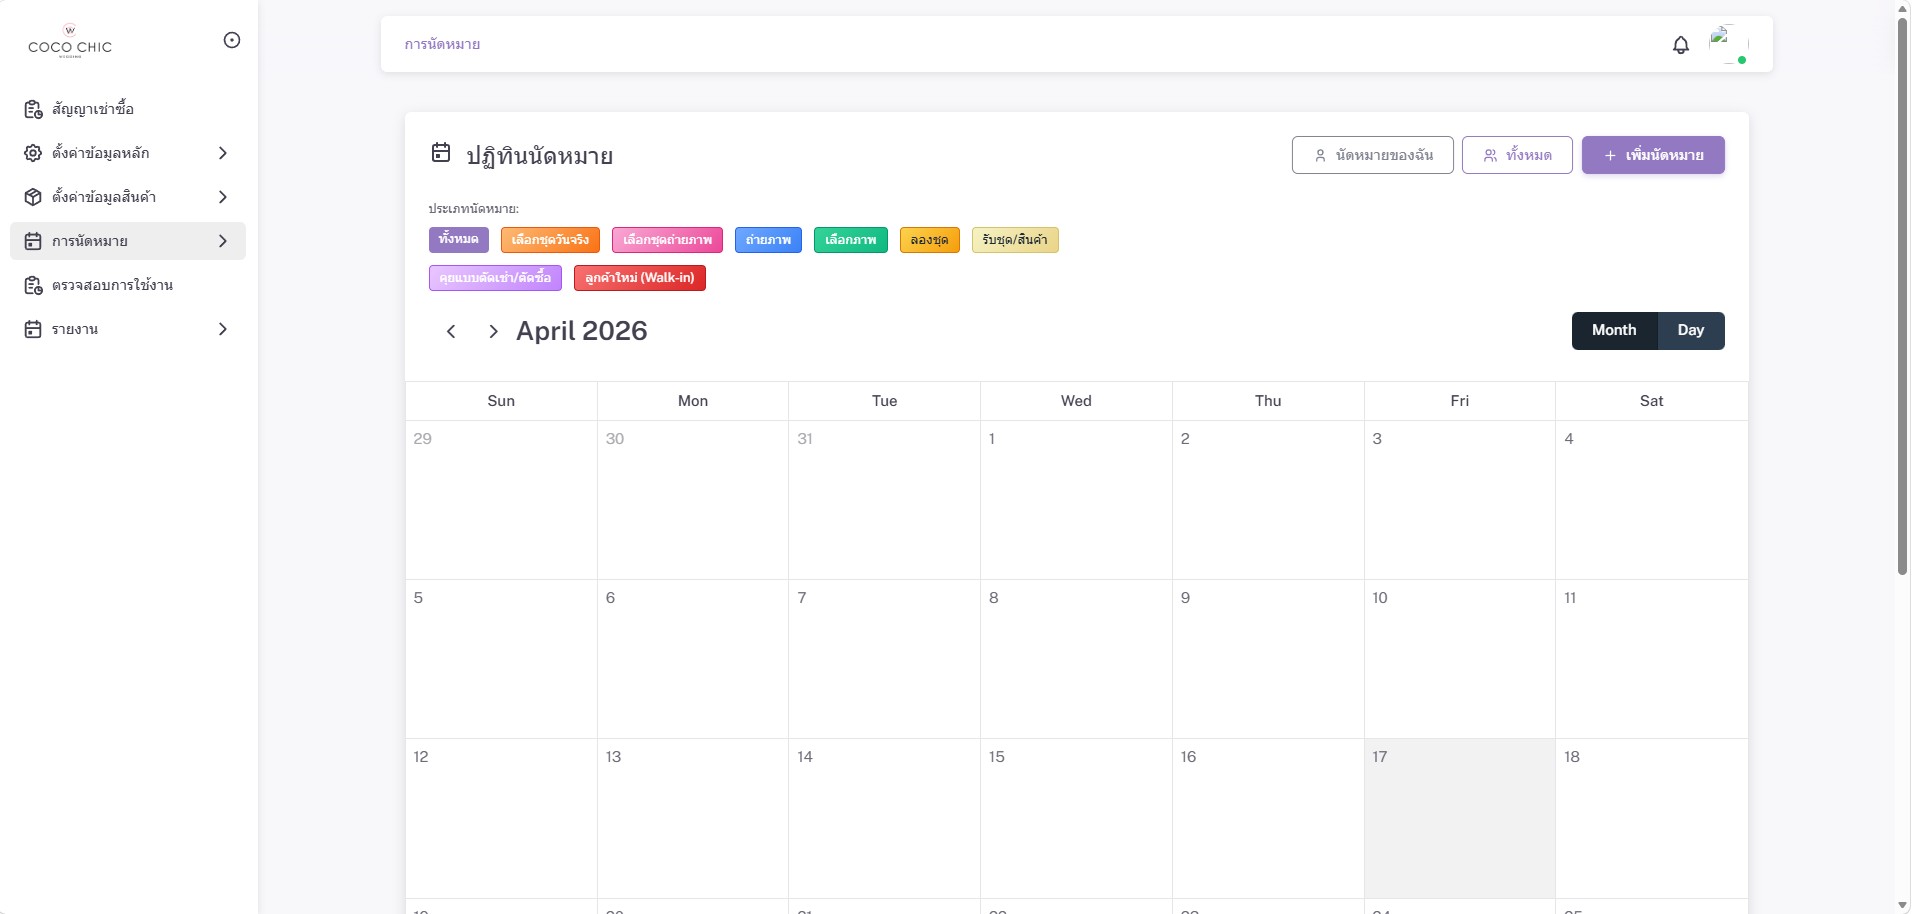Go to next month arrow
The height and width of the screenshot is (914, 1912).
pos(493,332)
